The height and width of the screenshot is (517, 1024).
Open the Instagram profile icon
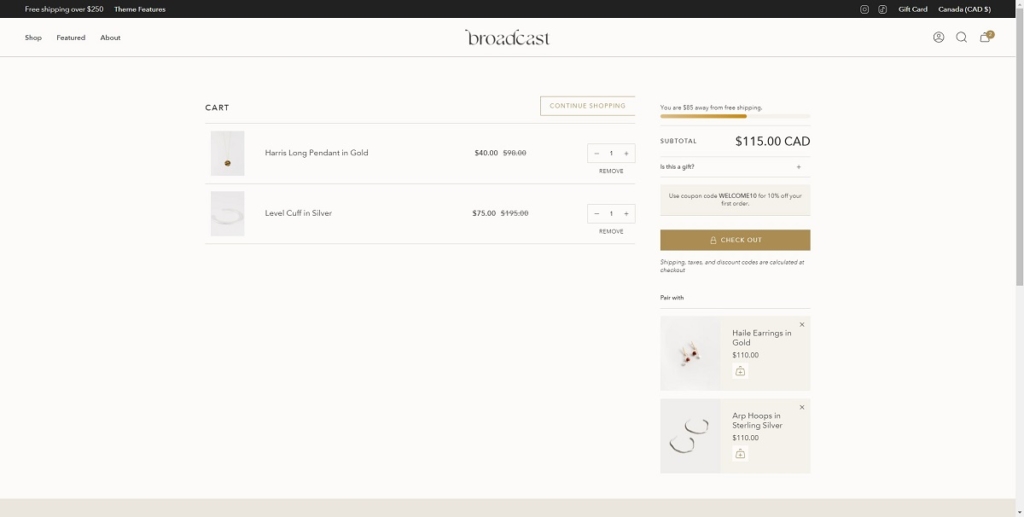click(x=865, y=9)
